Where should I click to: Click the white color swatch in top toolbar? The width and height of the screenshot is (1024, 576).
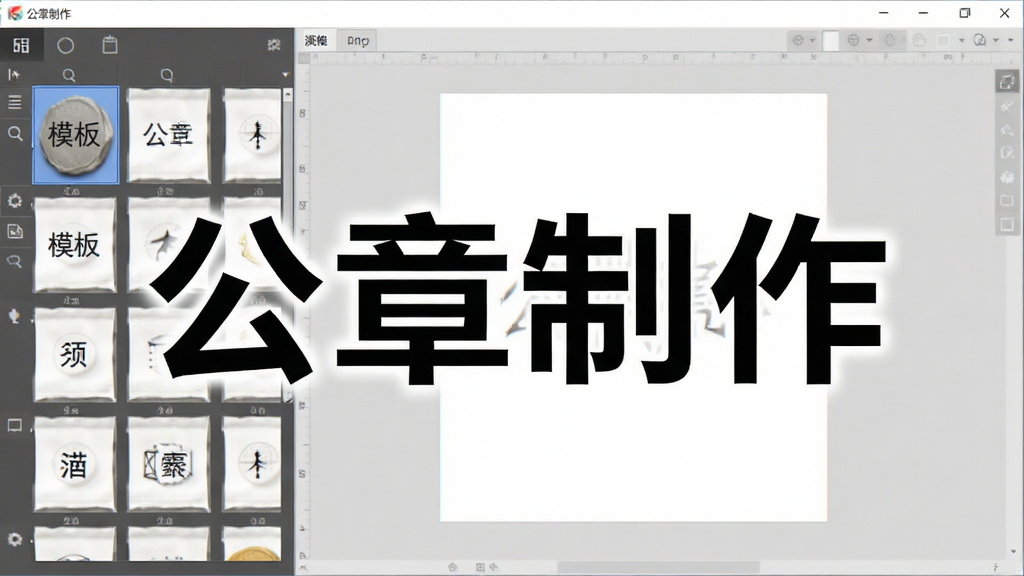click(x=831, y=40)
